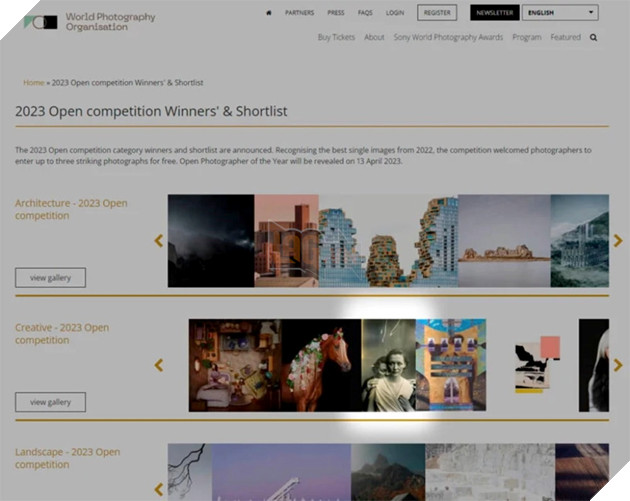The height and width of the screenshot is (501, 630).
Task: Go to previous Creative images with left arrow
Action: [158, 365]
